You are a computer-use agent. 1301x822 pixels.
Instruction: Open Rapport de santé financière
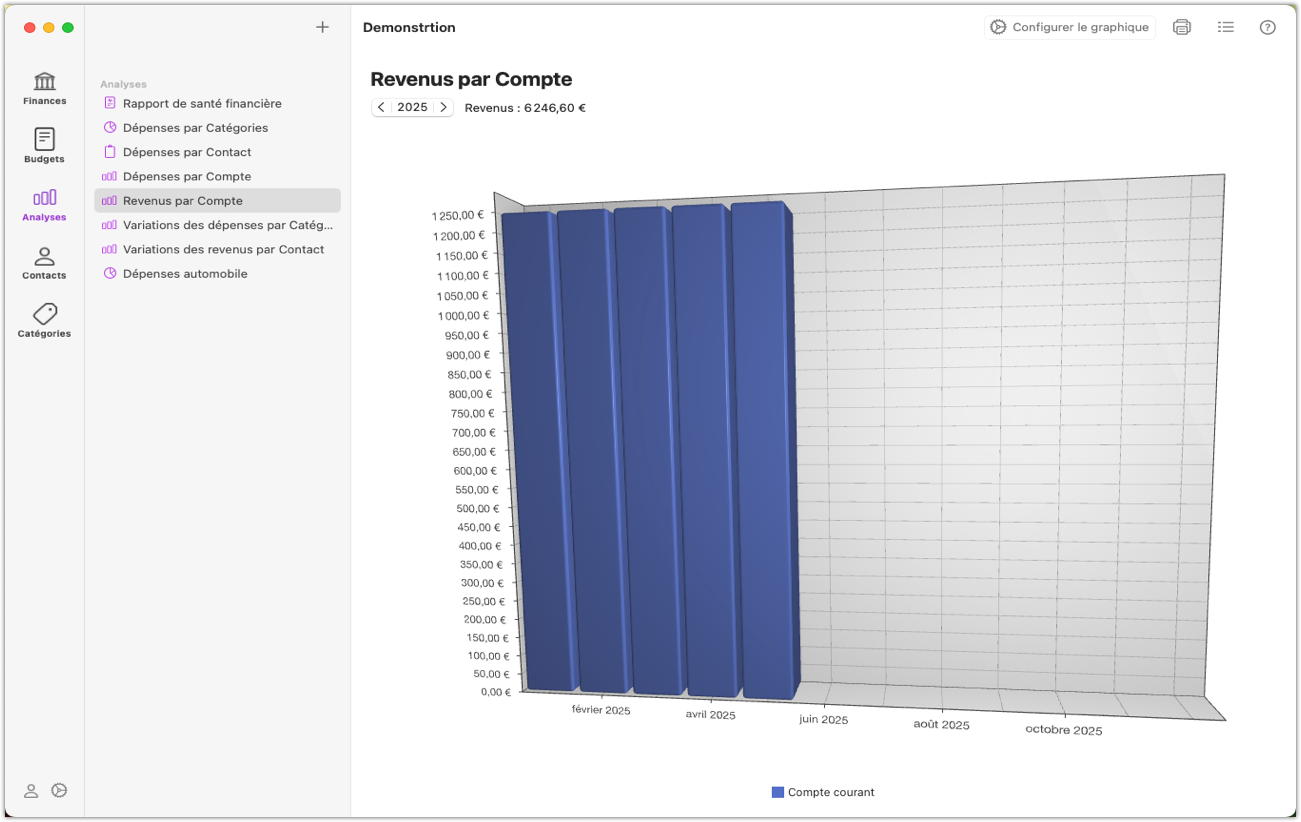pyautogui.click(x=217, y=103)
